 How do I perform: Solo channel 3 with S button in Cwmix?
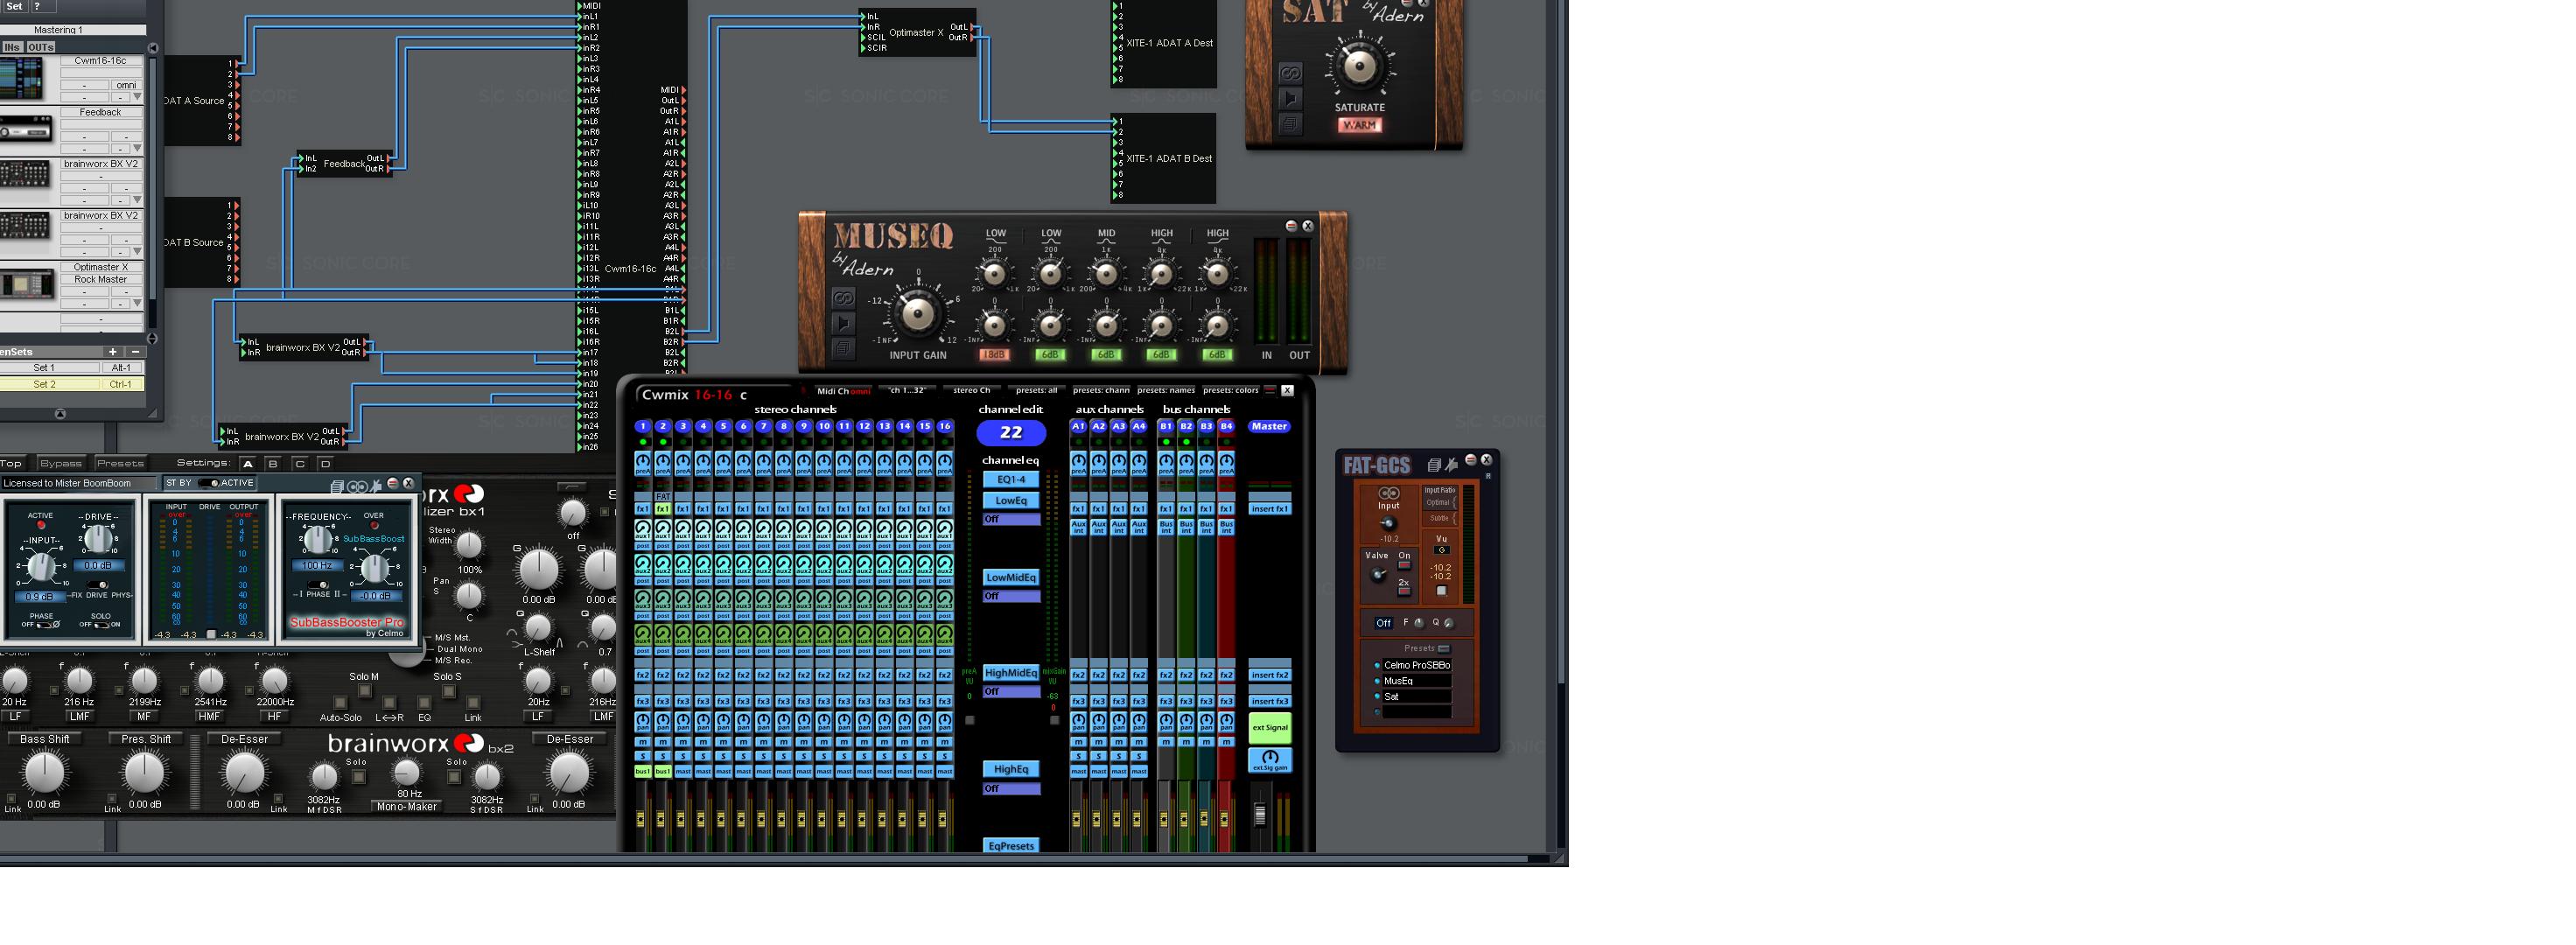683,757
